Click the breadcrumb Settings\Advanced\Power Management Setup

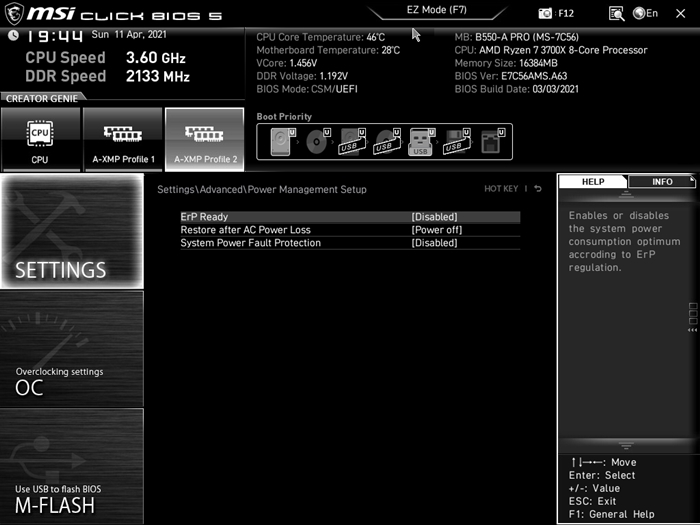click(262, 189)
